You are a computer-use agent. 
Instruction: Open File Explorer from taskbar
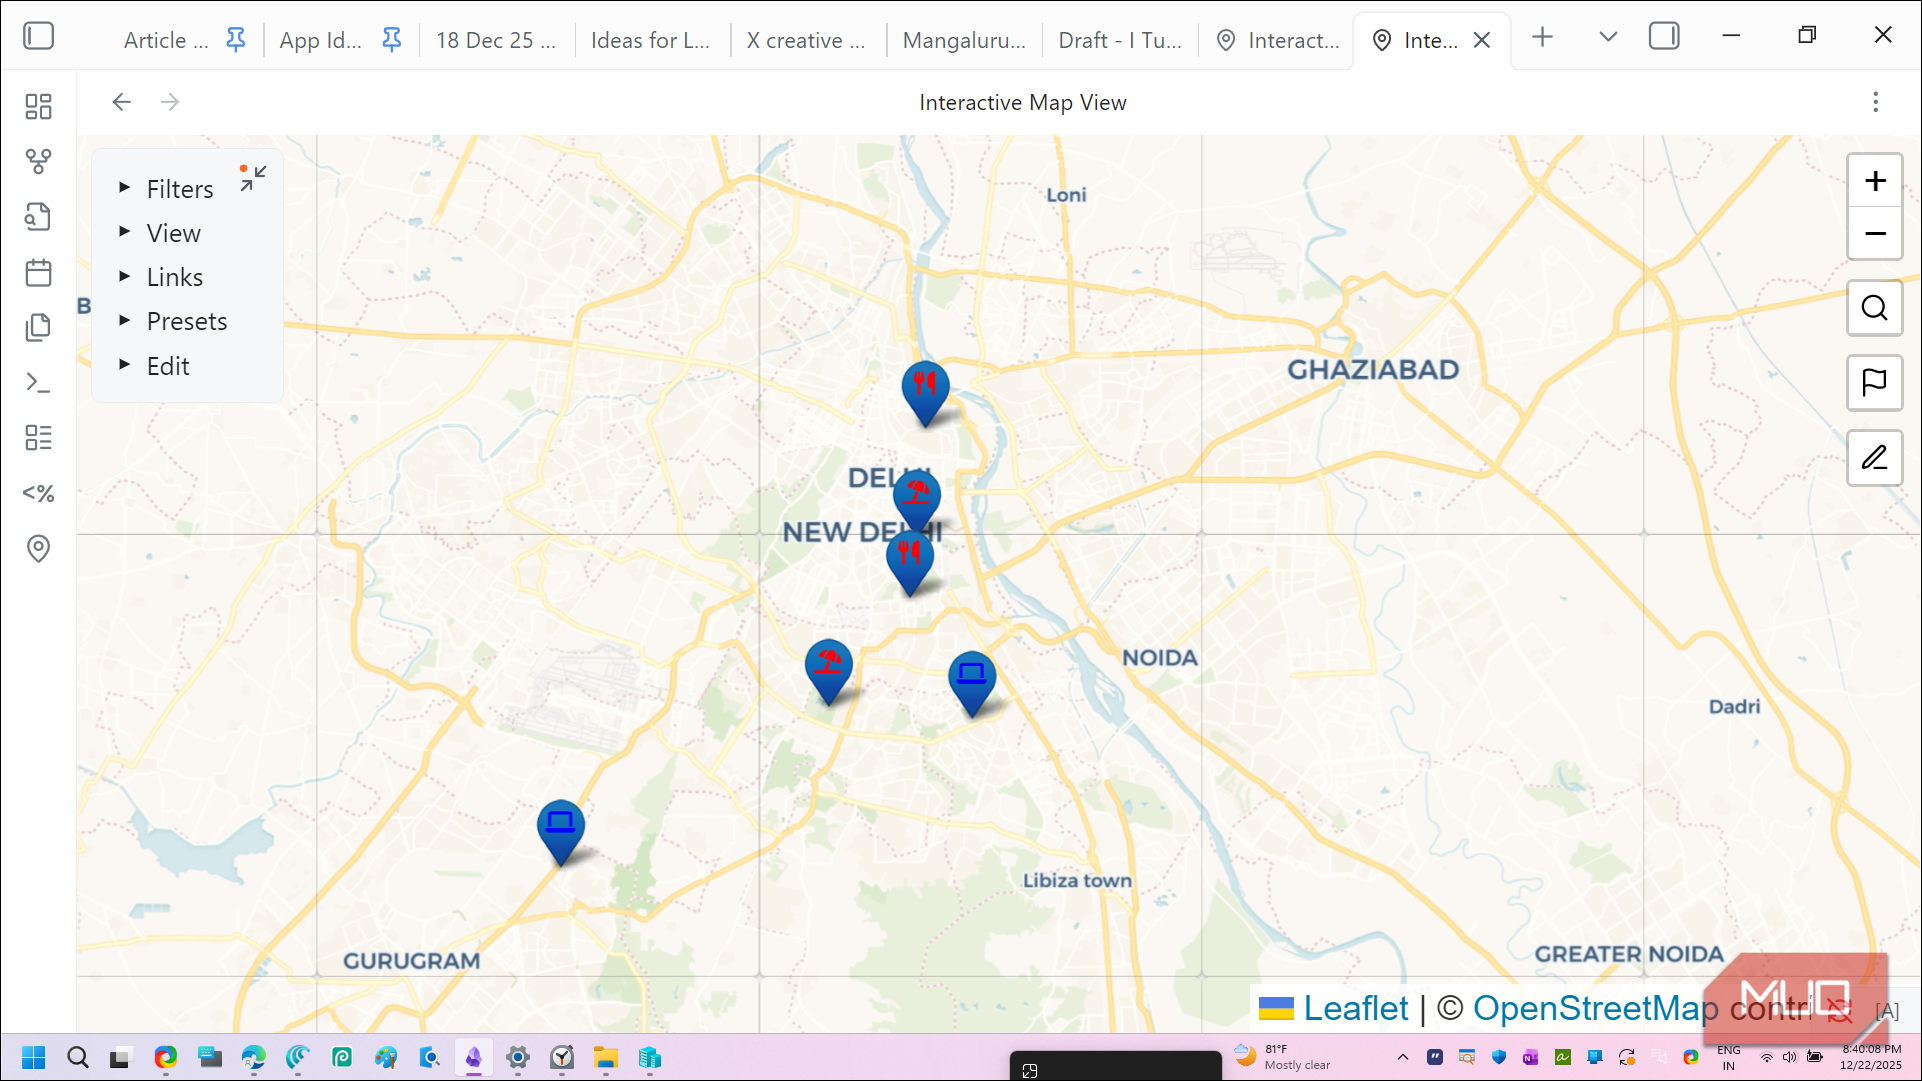605,1058
